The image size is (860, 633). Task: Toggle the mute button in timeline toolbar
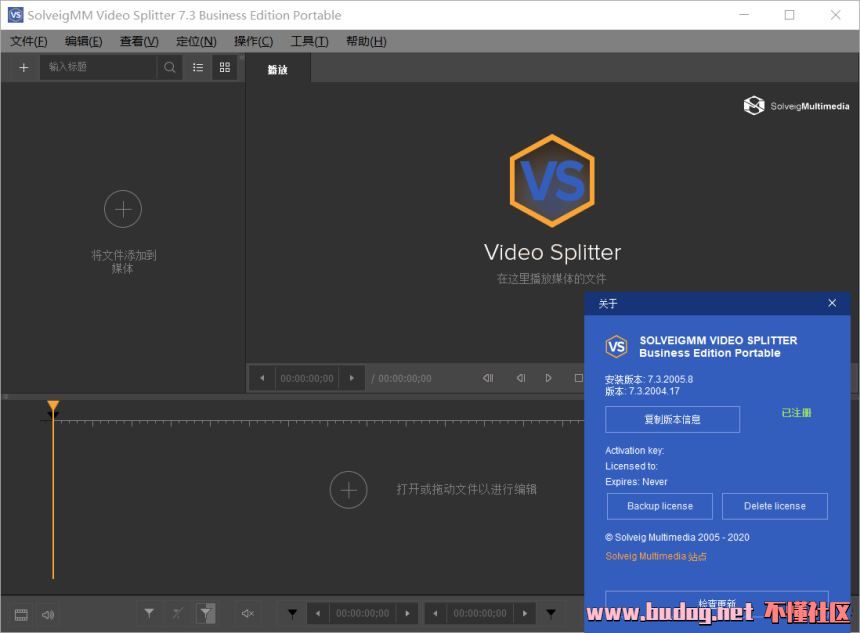pos(248,613)
